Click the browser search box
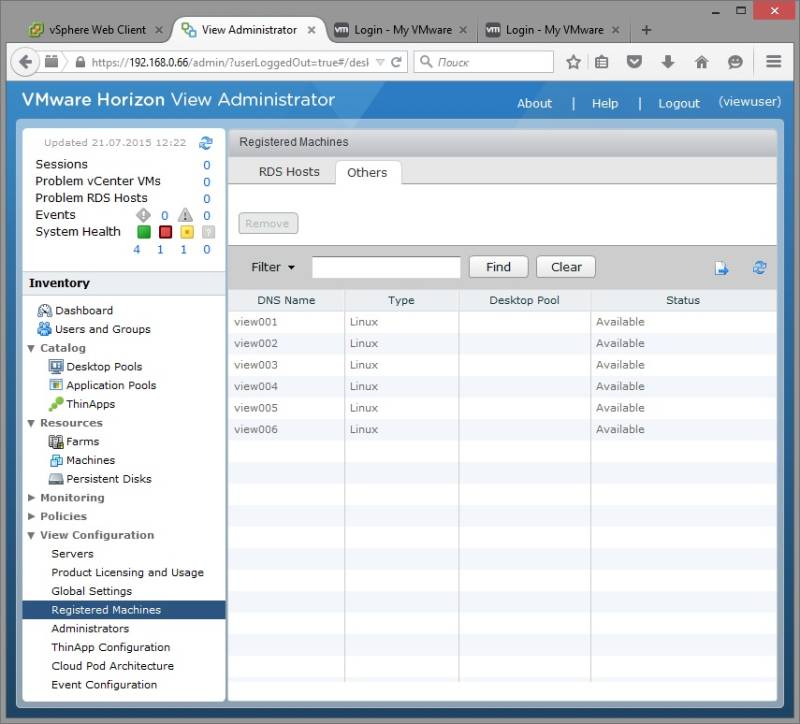The image size is (800, 724). point(484,62)
